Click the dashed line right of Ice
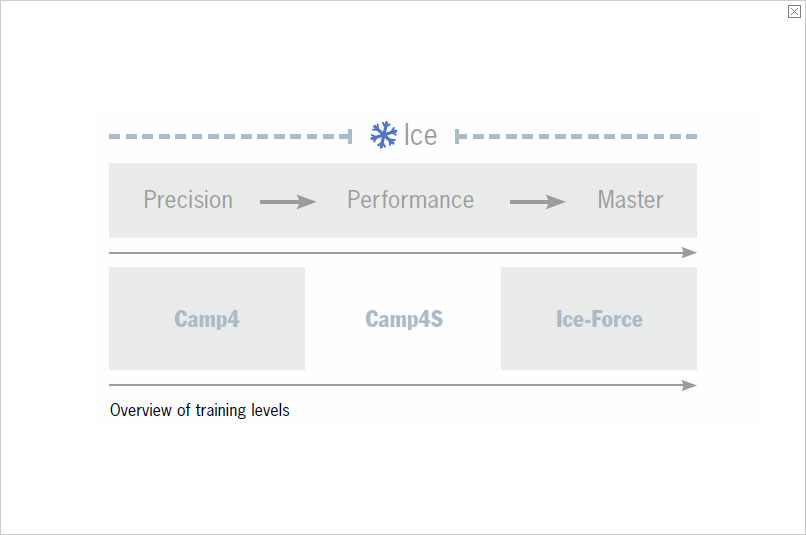This screenshot has width=806, height=535. coord(578,136)
